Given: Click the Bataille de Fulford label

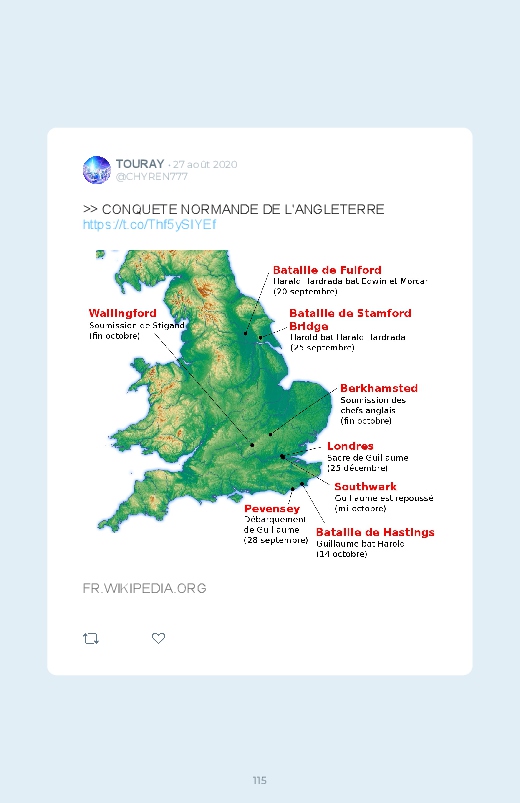Looking at the screenshot, I should click(327, 270).
